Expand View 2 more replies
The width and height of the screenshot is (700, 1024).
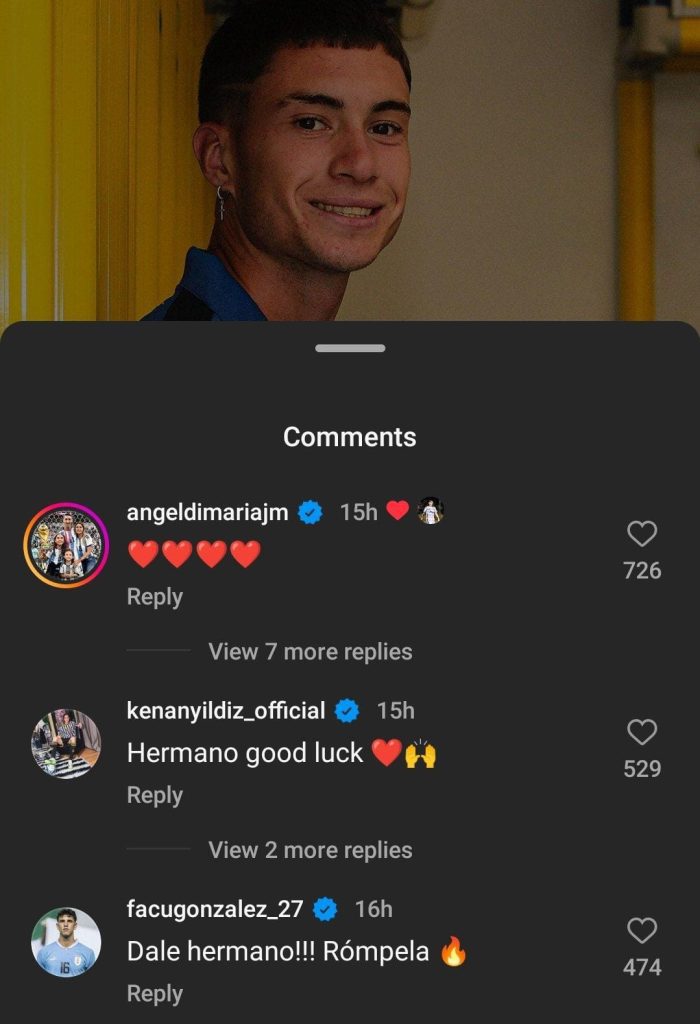(310, 850)
